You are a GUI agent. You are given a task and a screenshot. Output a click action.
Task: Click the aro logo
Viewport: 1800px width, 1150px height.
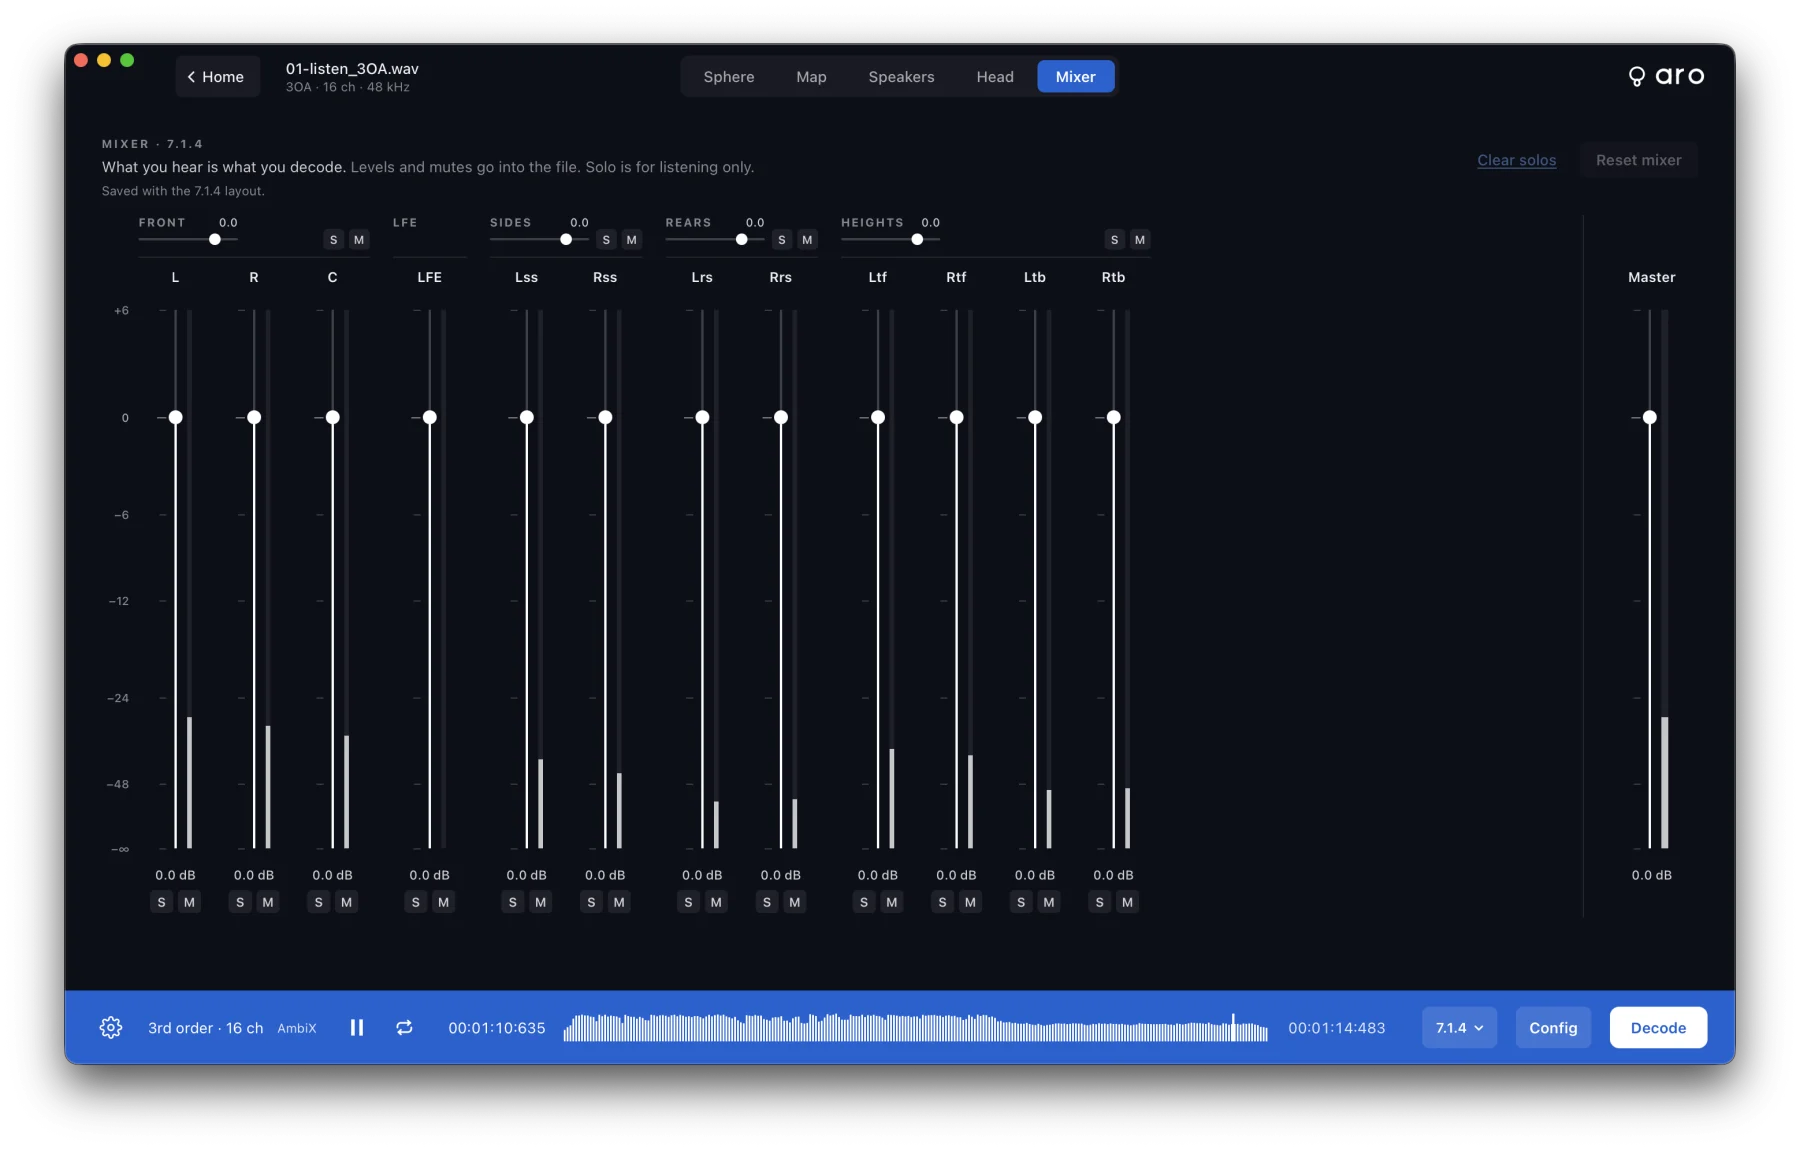[1666, 76]
